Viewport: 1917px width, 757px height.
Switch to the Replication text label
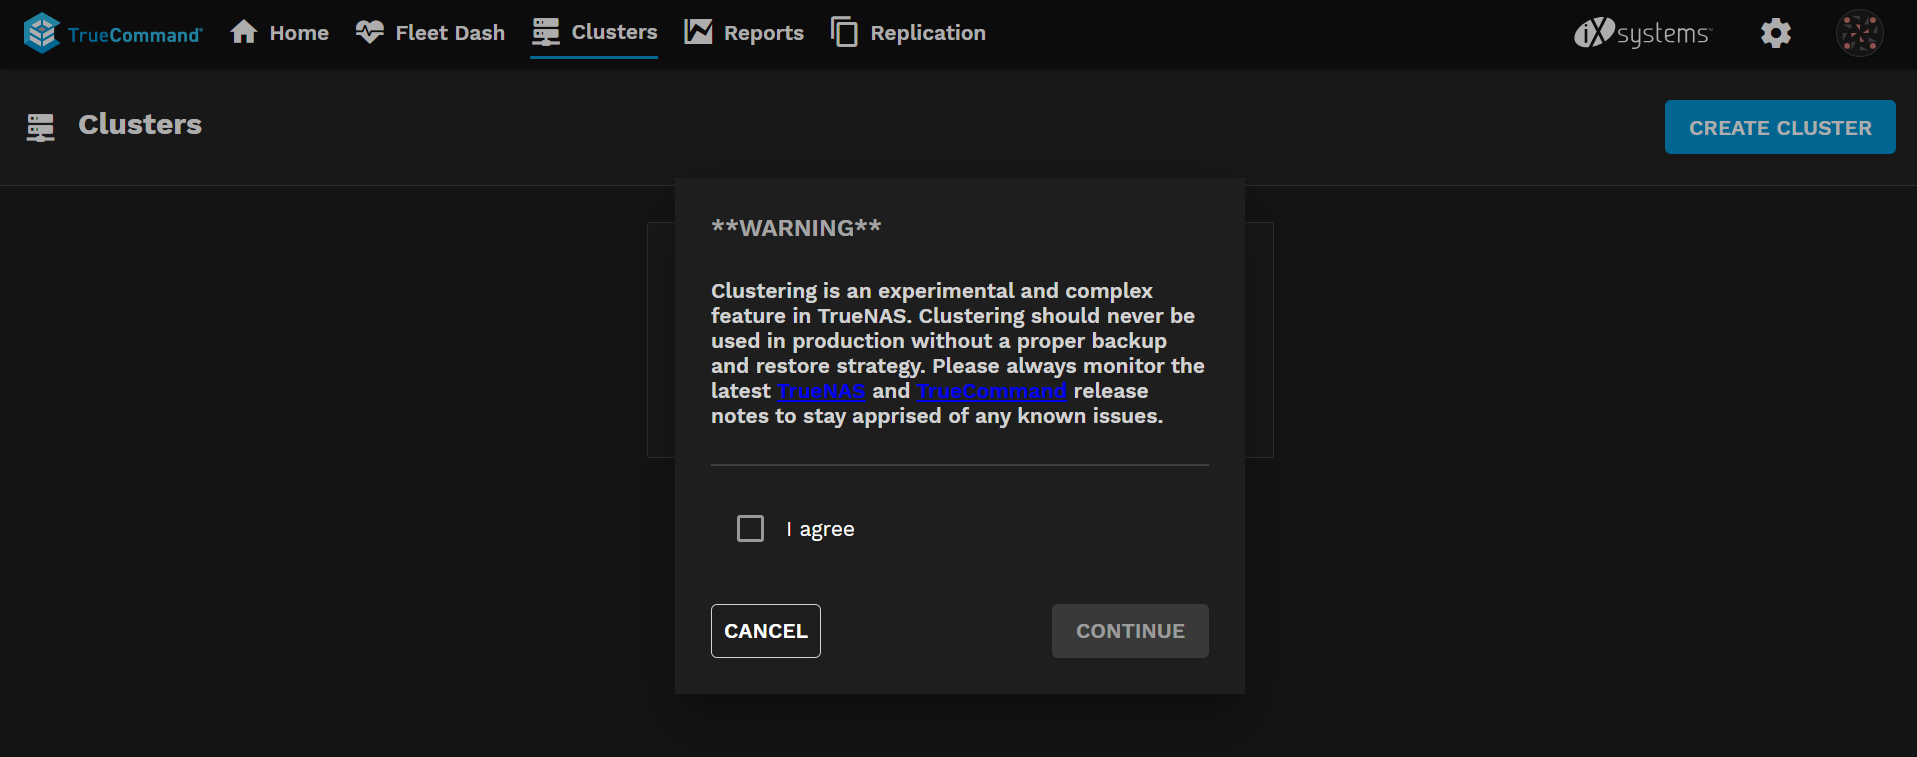point(927,33)
